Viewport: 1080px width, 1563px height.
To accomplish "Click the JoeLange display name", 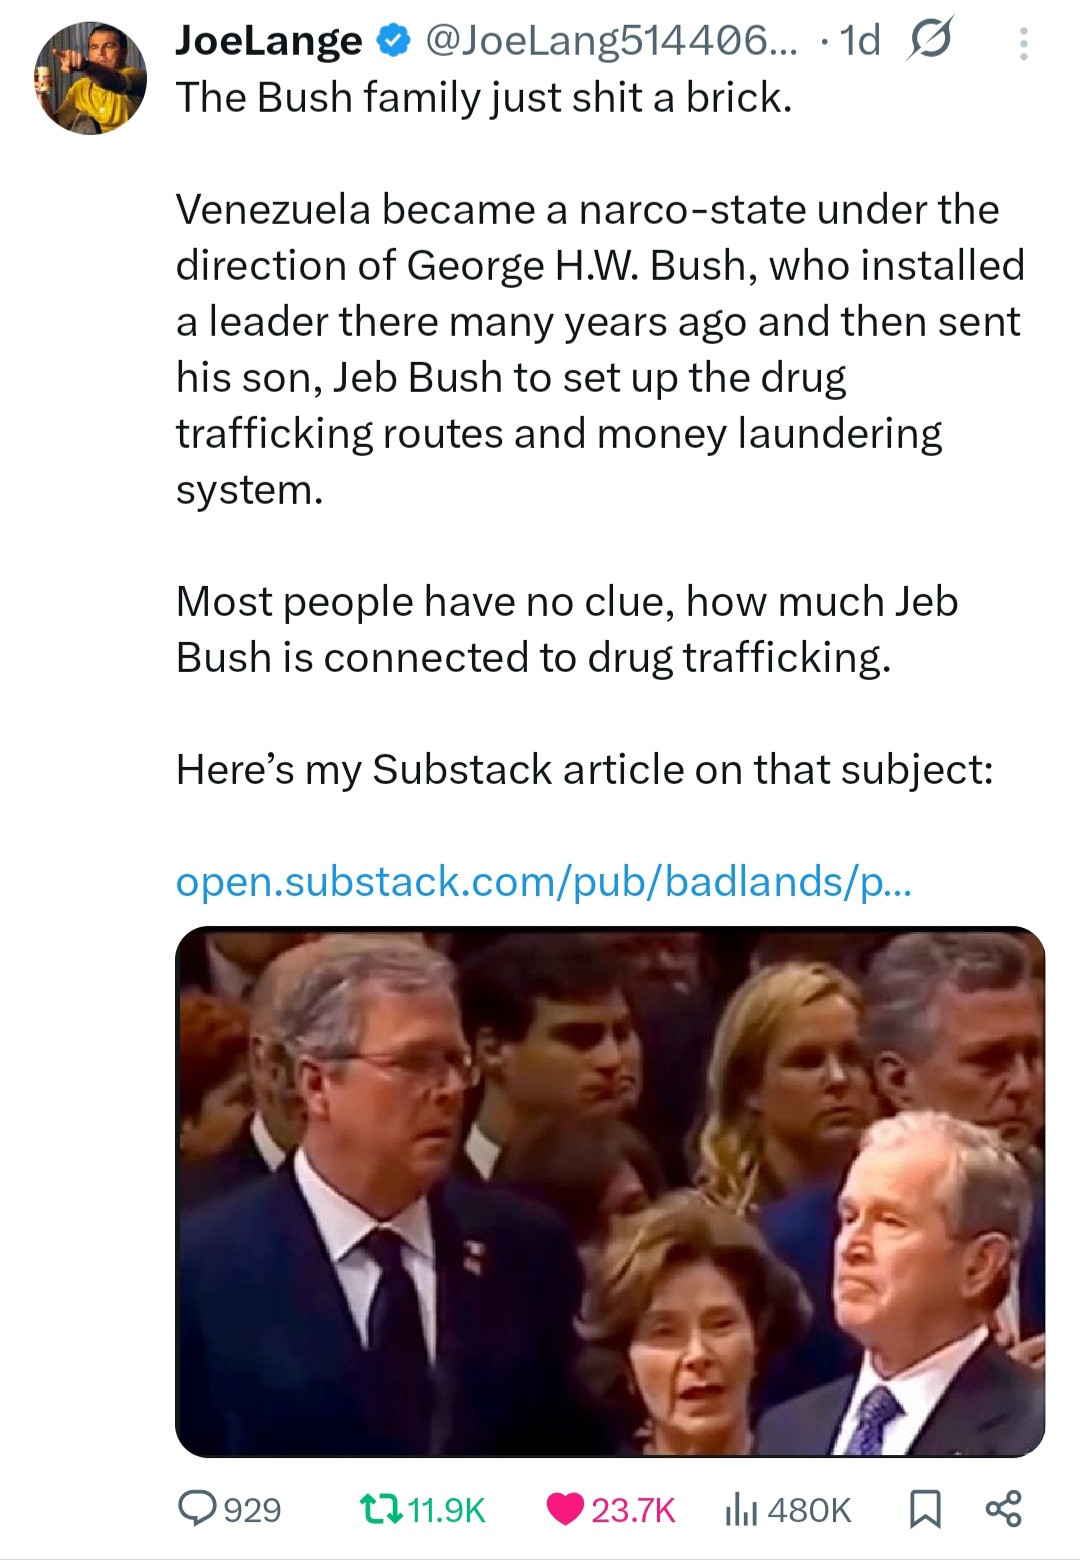I will (x=268, y=41).
